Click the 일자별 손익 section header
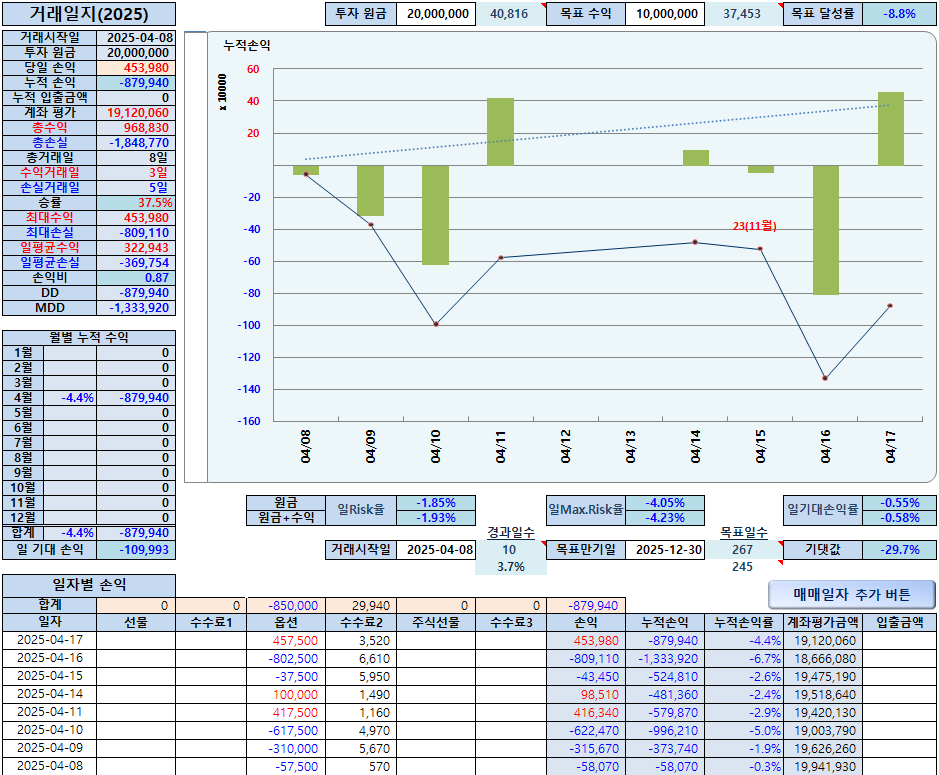This screenshot has width=939, height=775. [x=89, y=585]
